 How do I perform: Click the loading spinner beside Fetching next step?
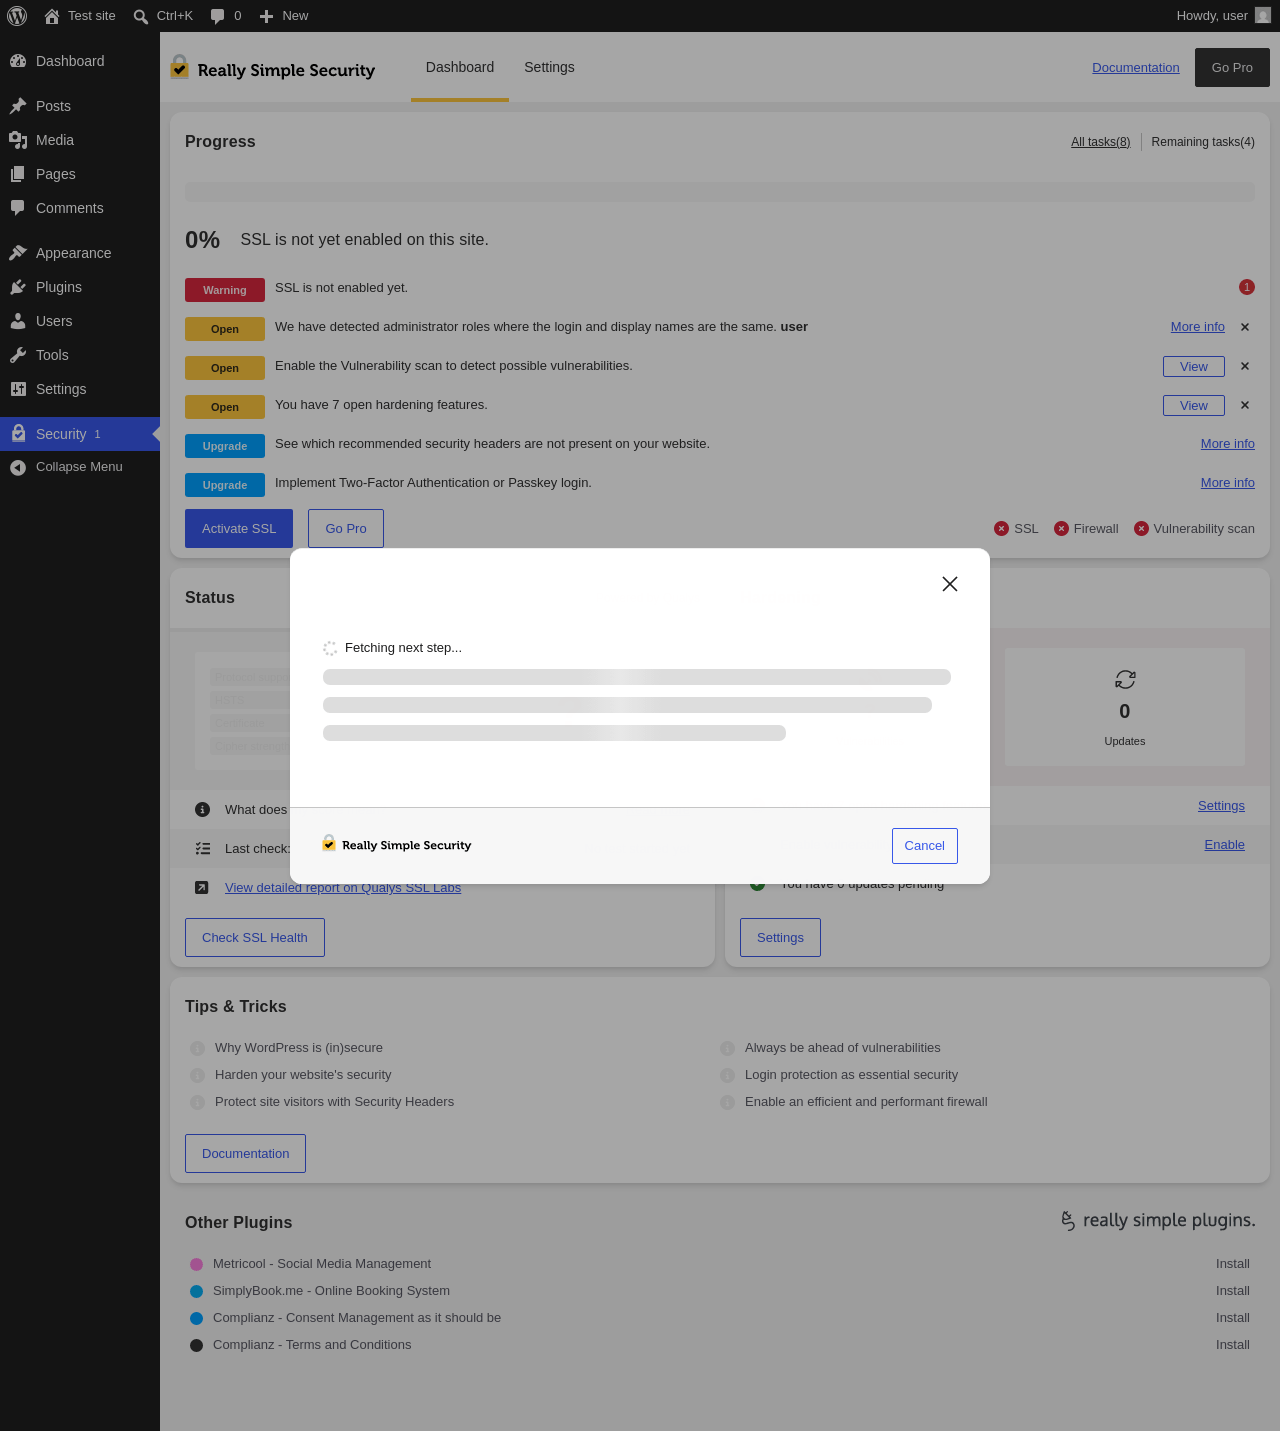[330, 648]
